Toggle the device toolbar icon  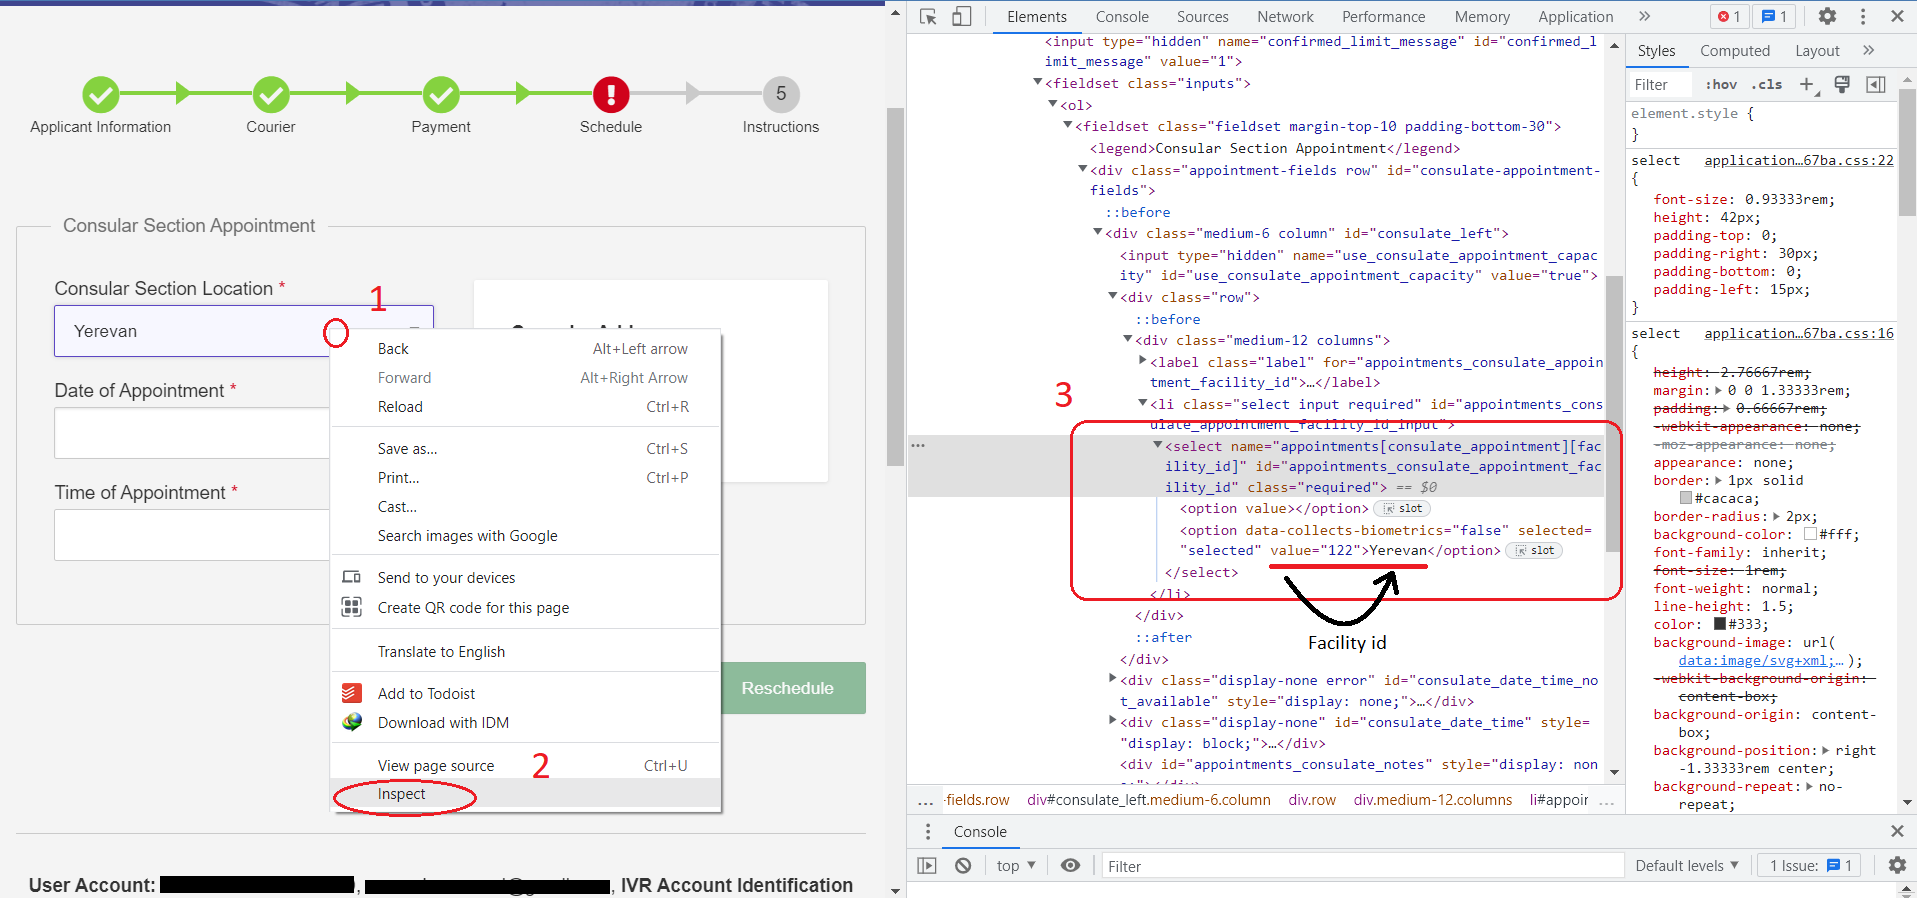point(961,16)
